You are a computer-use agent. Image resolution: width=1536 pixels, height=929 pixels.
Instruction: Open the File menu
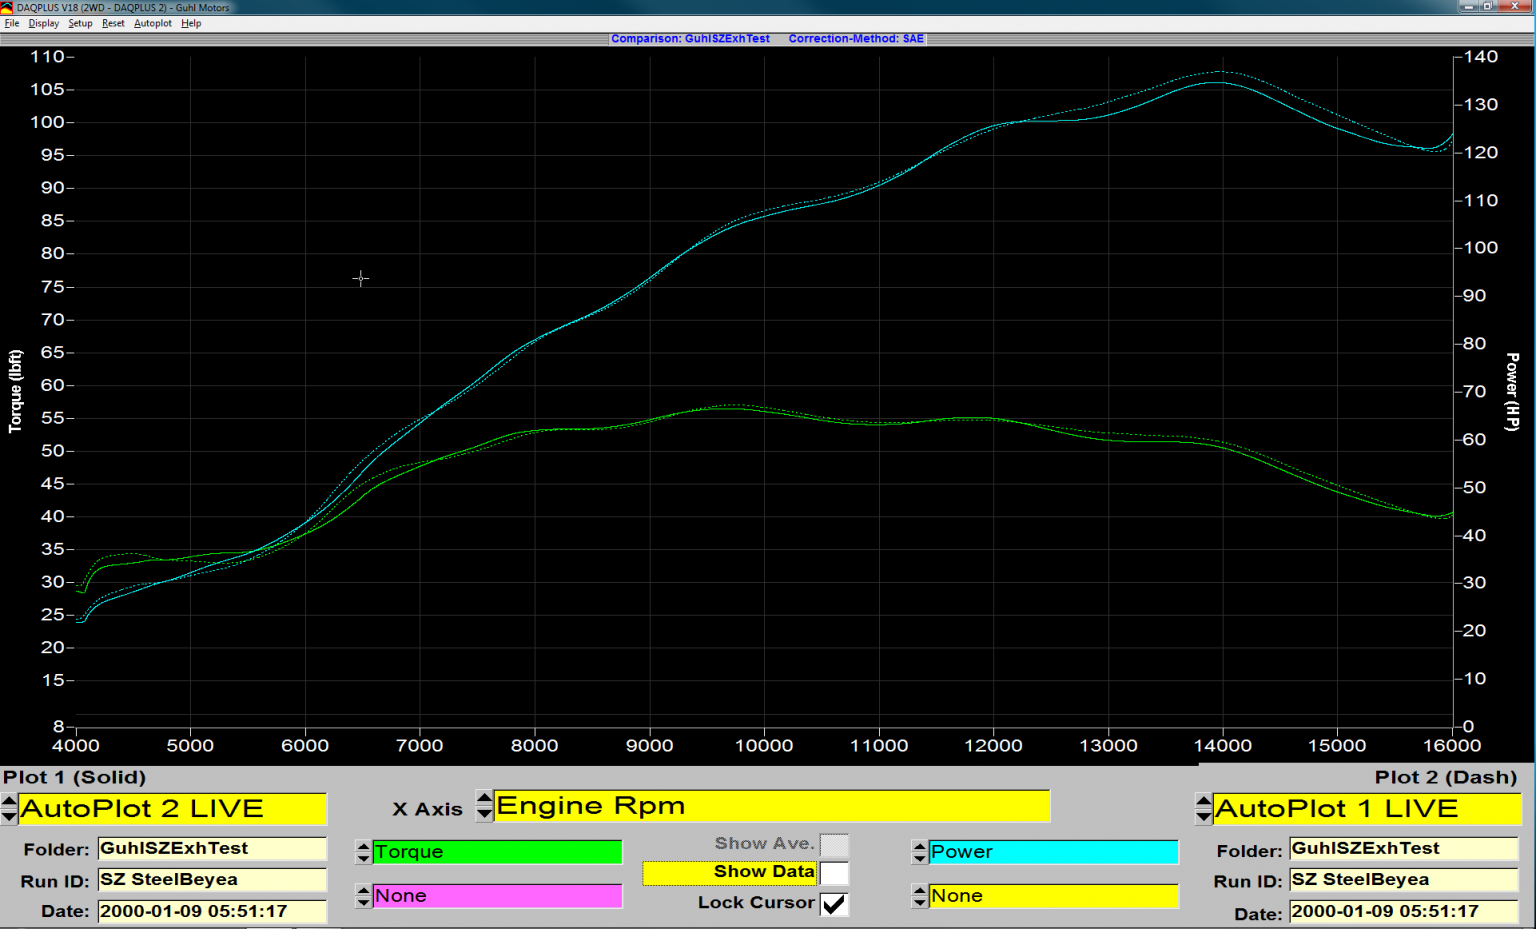[x=12, y=23]
